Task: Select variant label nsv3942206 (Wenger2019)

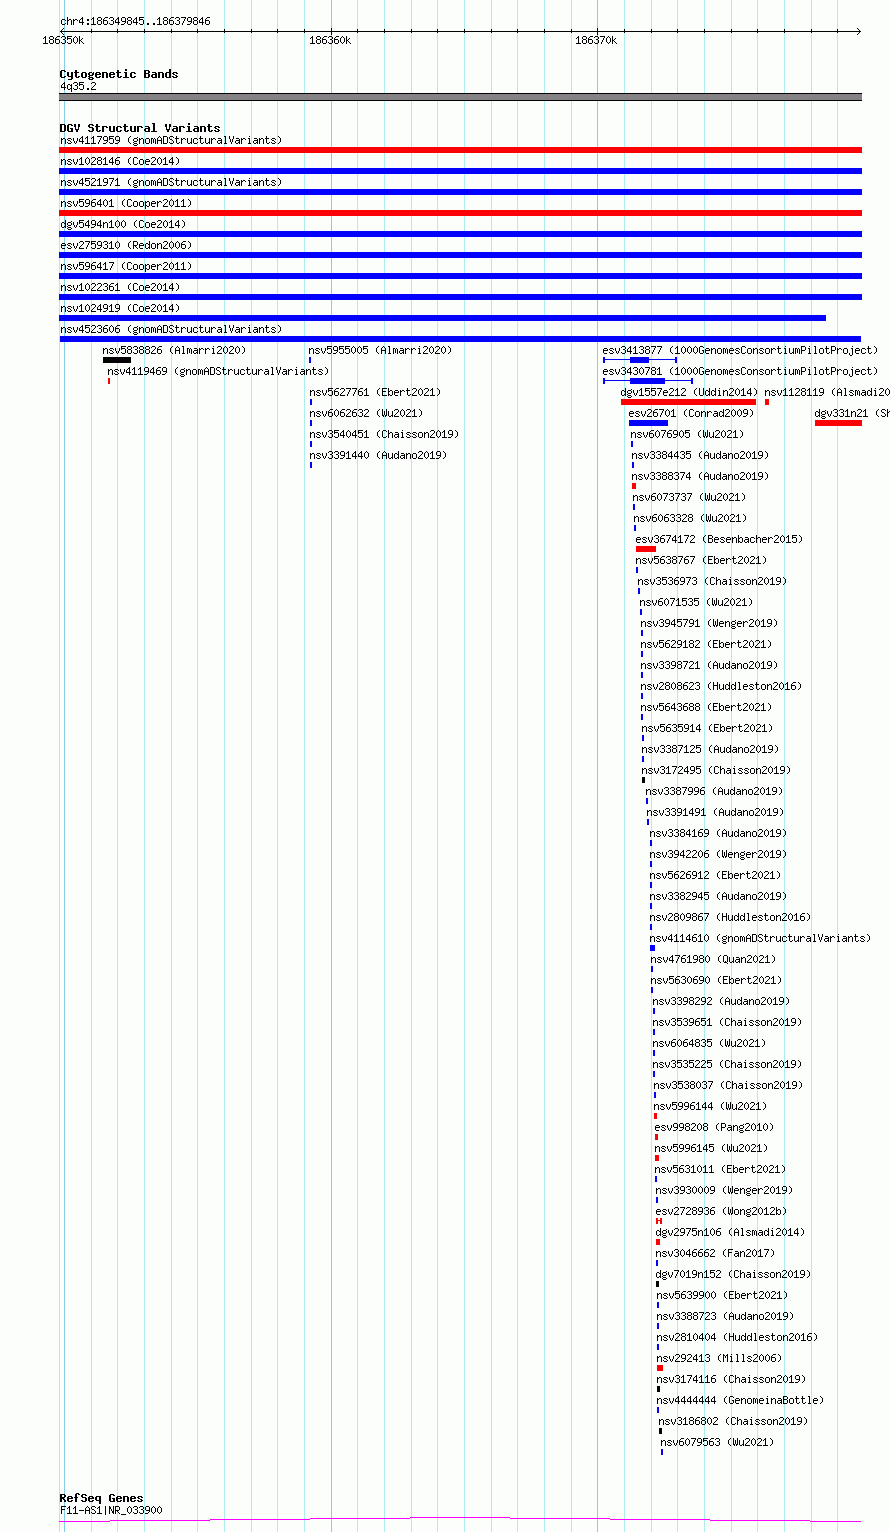Action: pyautogui.click(x=718, y=854)
